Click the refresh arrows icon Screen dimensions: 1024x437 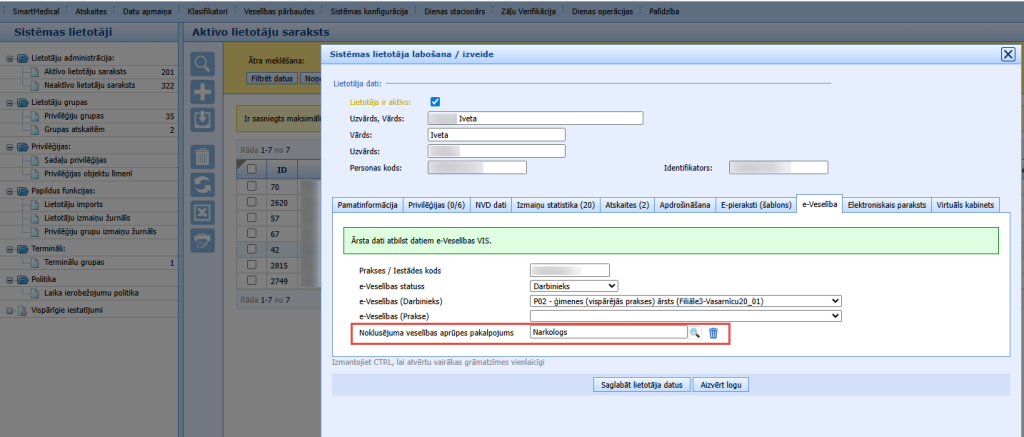coord(203,185)
